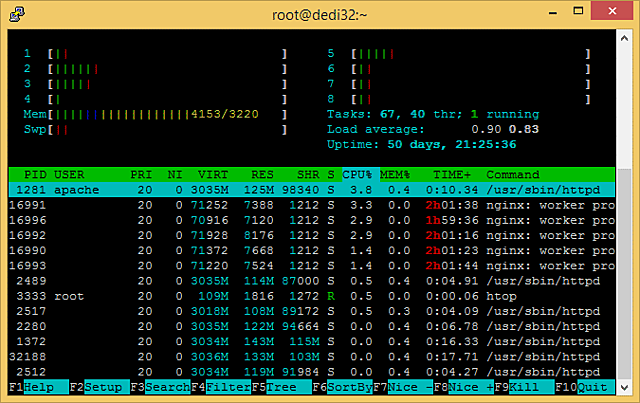Viewport: 640px width, 403px height.
Task: Select F4 Filter at the bottom
Action: pos(221,387)
